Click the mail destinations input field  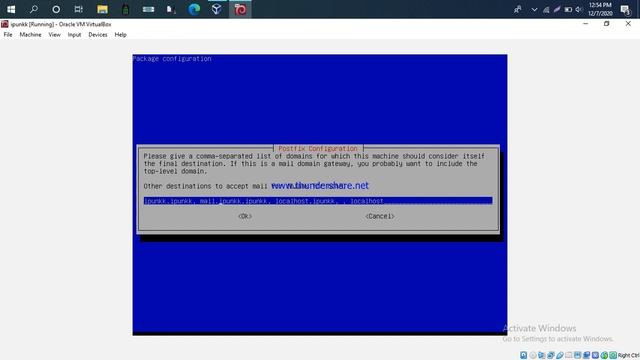tap(318, 201)
